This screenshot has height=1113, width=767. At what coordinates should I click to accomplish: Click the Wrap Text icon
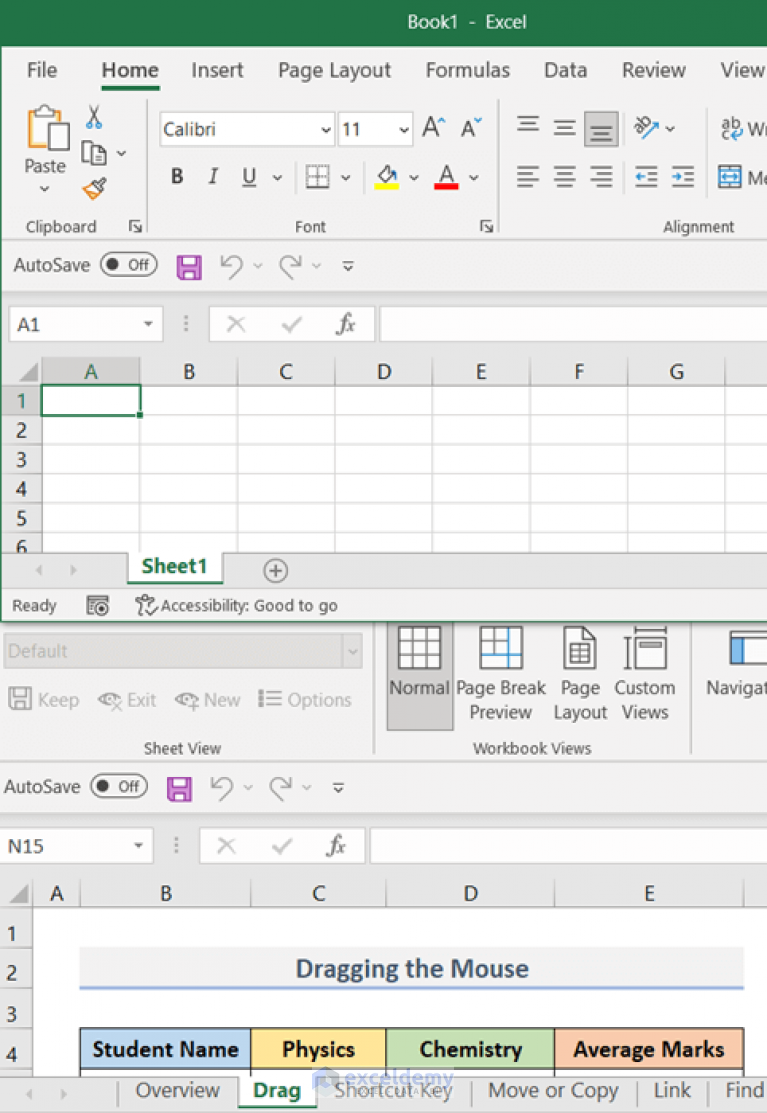pos(731,128)
